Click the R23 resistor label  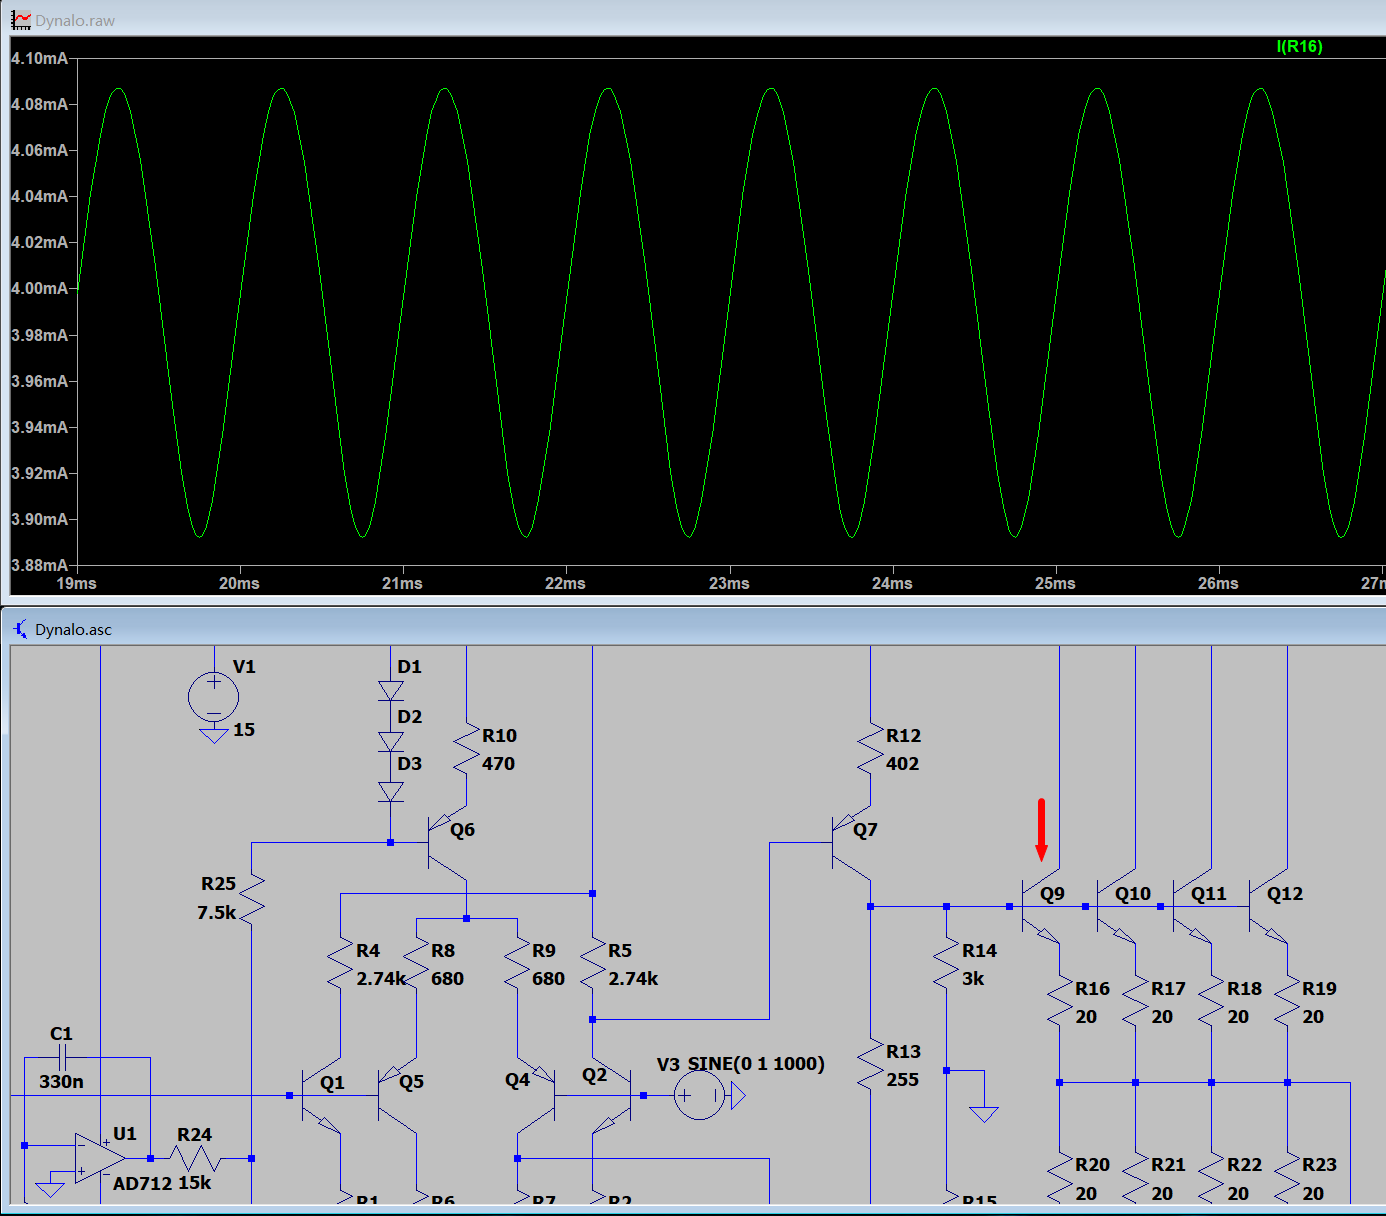[x=1320, y=1165]
